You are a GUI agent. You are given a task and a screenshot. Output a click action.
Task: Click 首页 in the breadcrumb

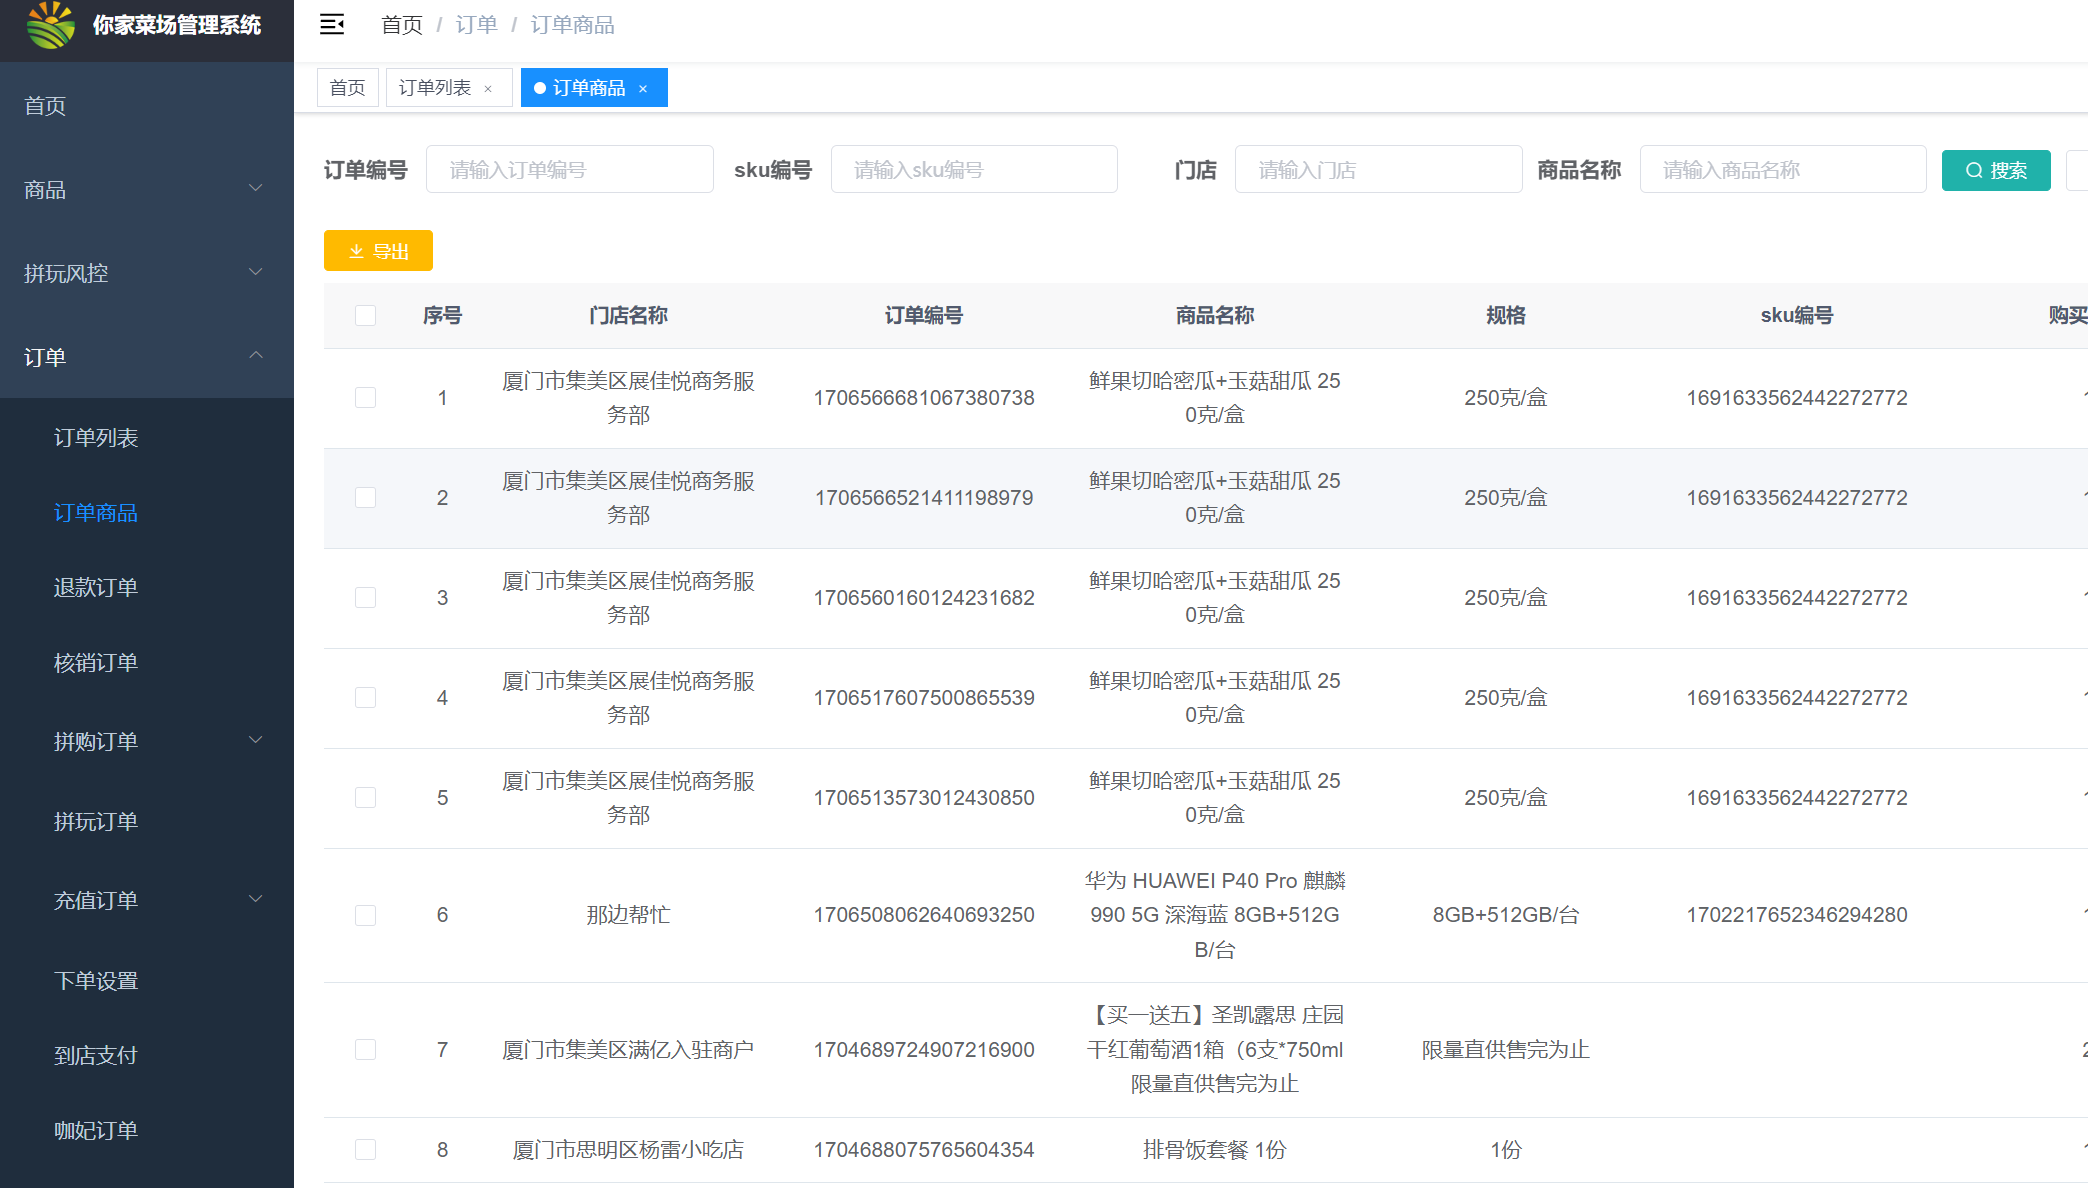[x=402, y=25]
